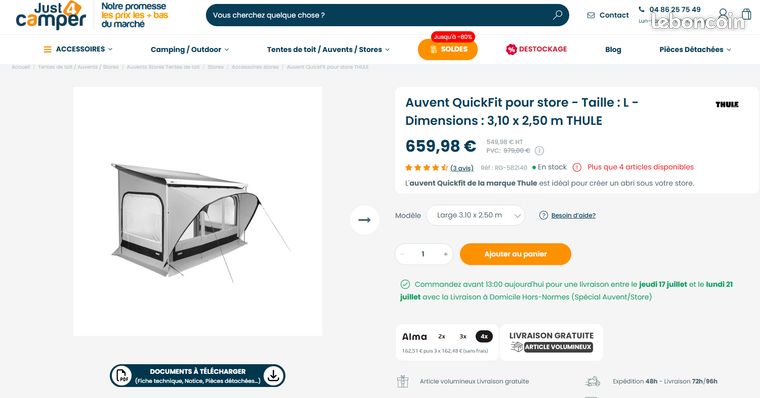This screenshot has height=398, width=760.
Task: Click the Just4Camper logo
Action: click(x=51, y=16)
